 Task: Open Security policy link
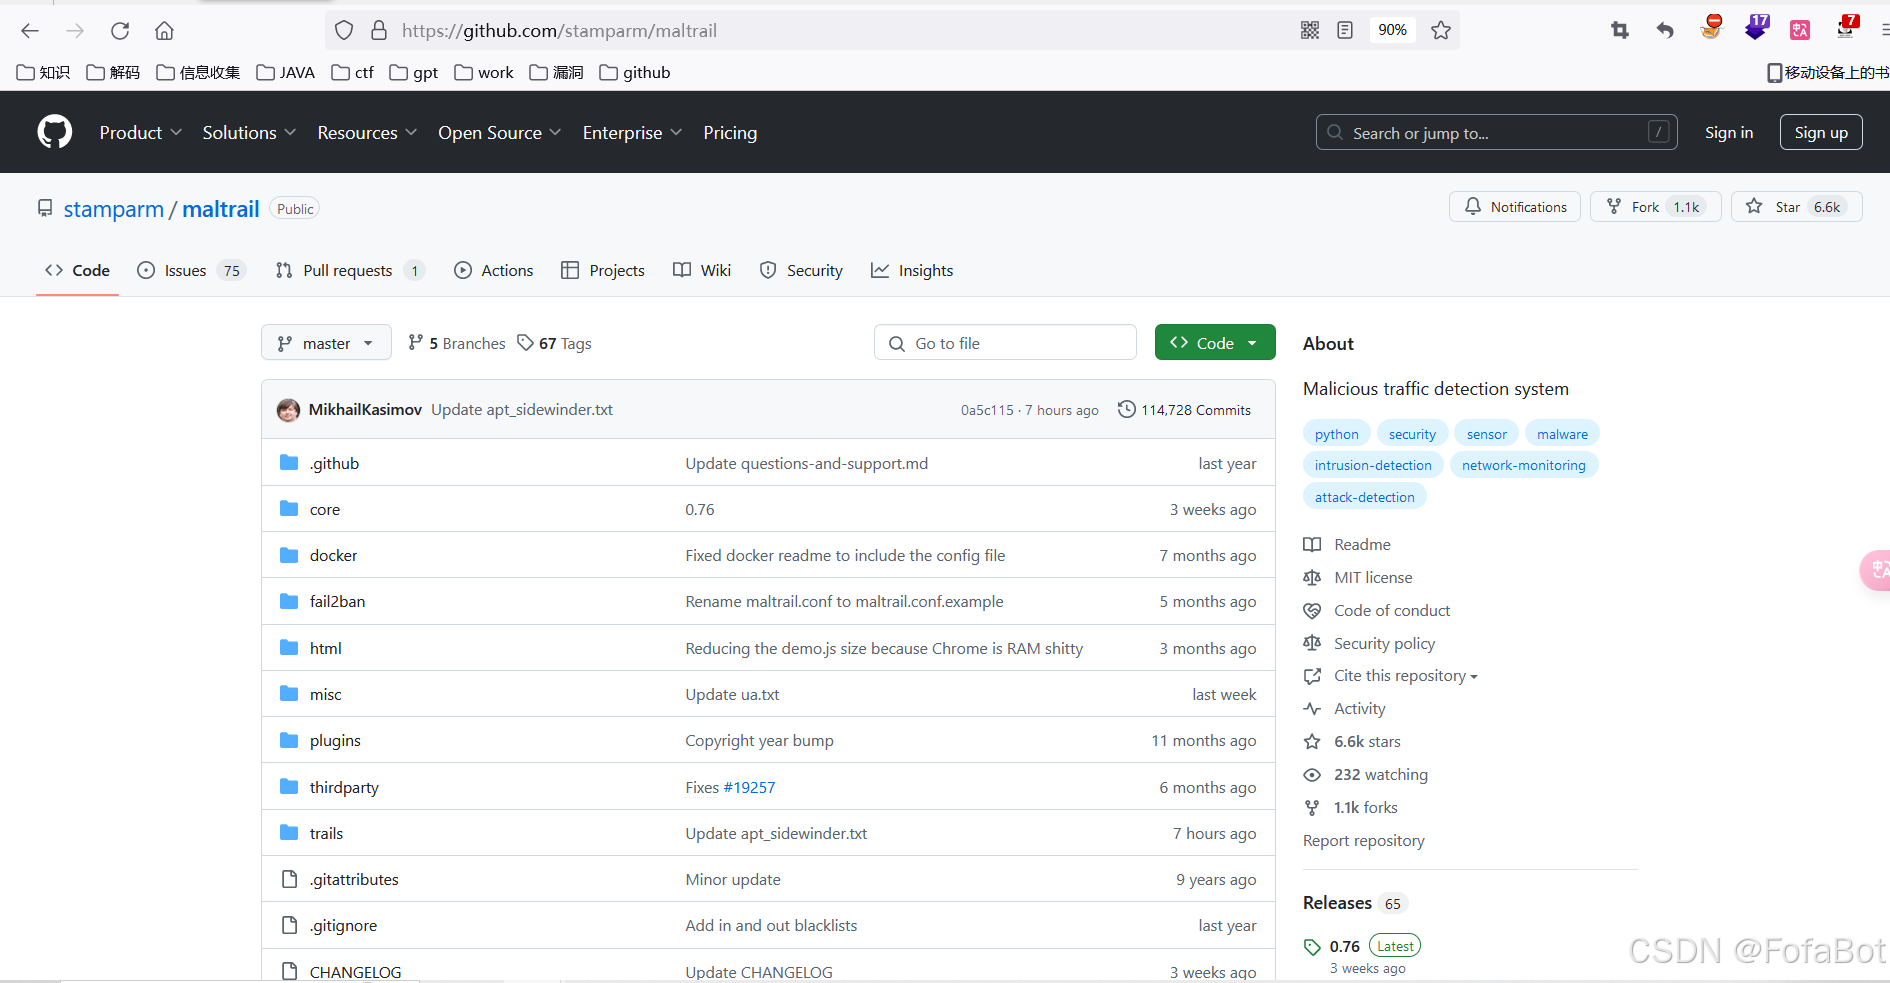pos(1384,643)
